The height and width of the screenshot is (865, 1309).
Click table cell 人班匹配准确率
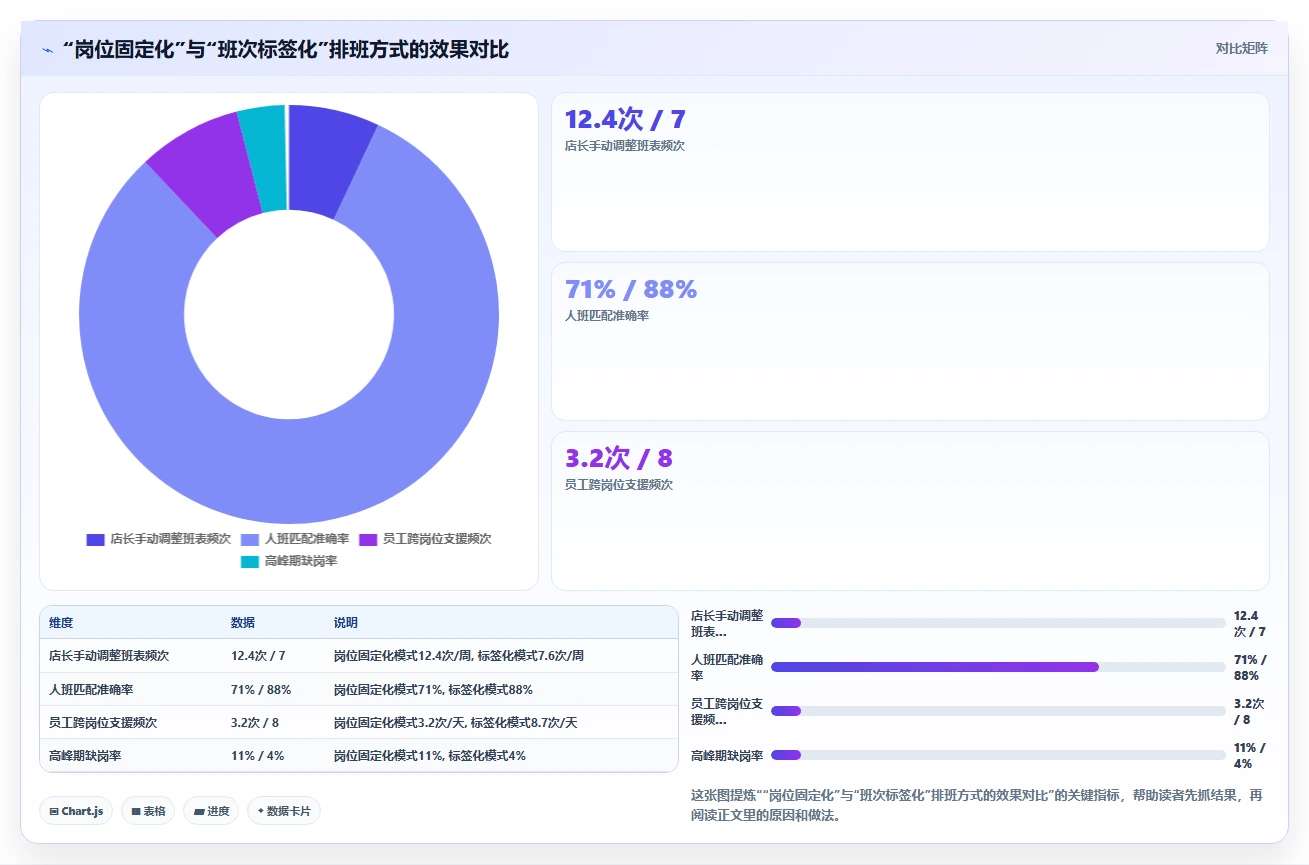(x=91, y=690)
